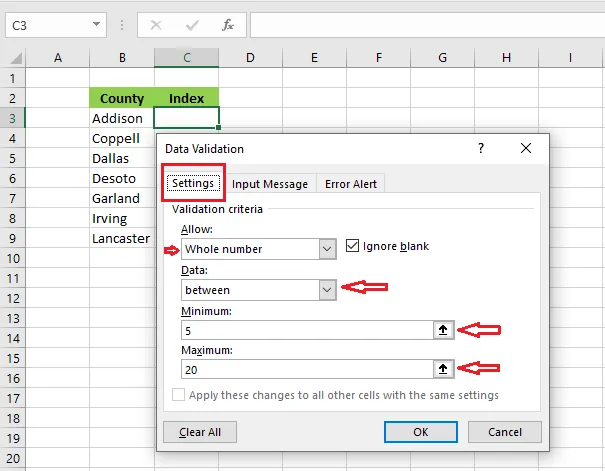
Task: Select column G header
Action: tap(443, 58)
